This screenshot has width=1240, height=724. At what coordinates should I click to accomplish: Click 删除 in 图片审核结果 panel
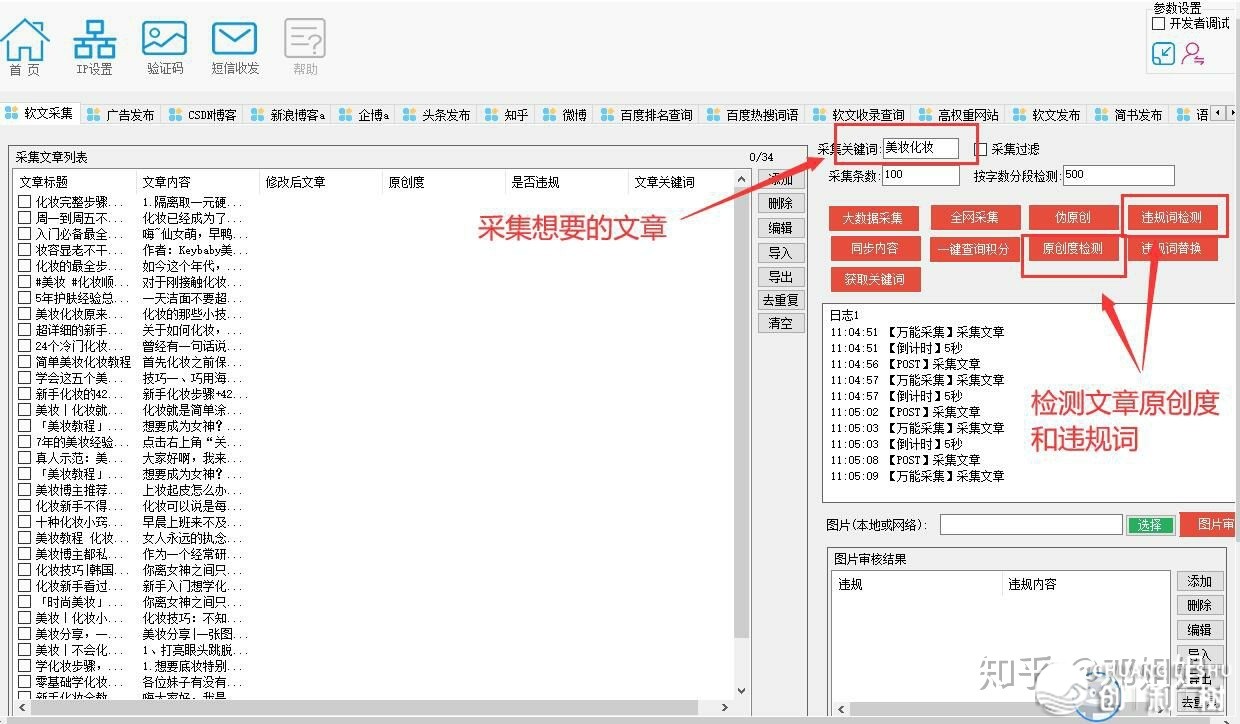pyautogui.click(x=1199, y=605)
